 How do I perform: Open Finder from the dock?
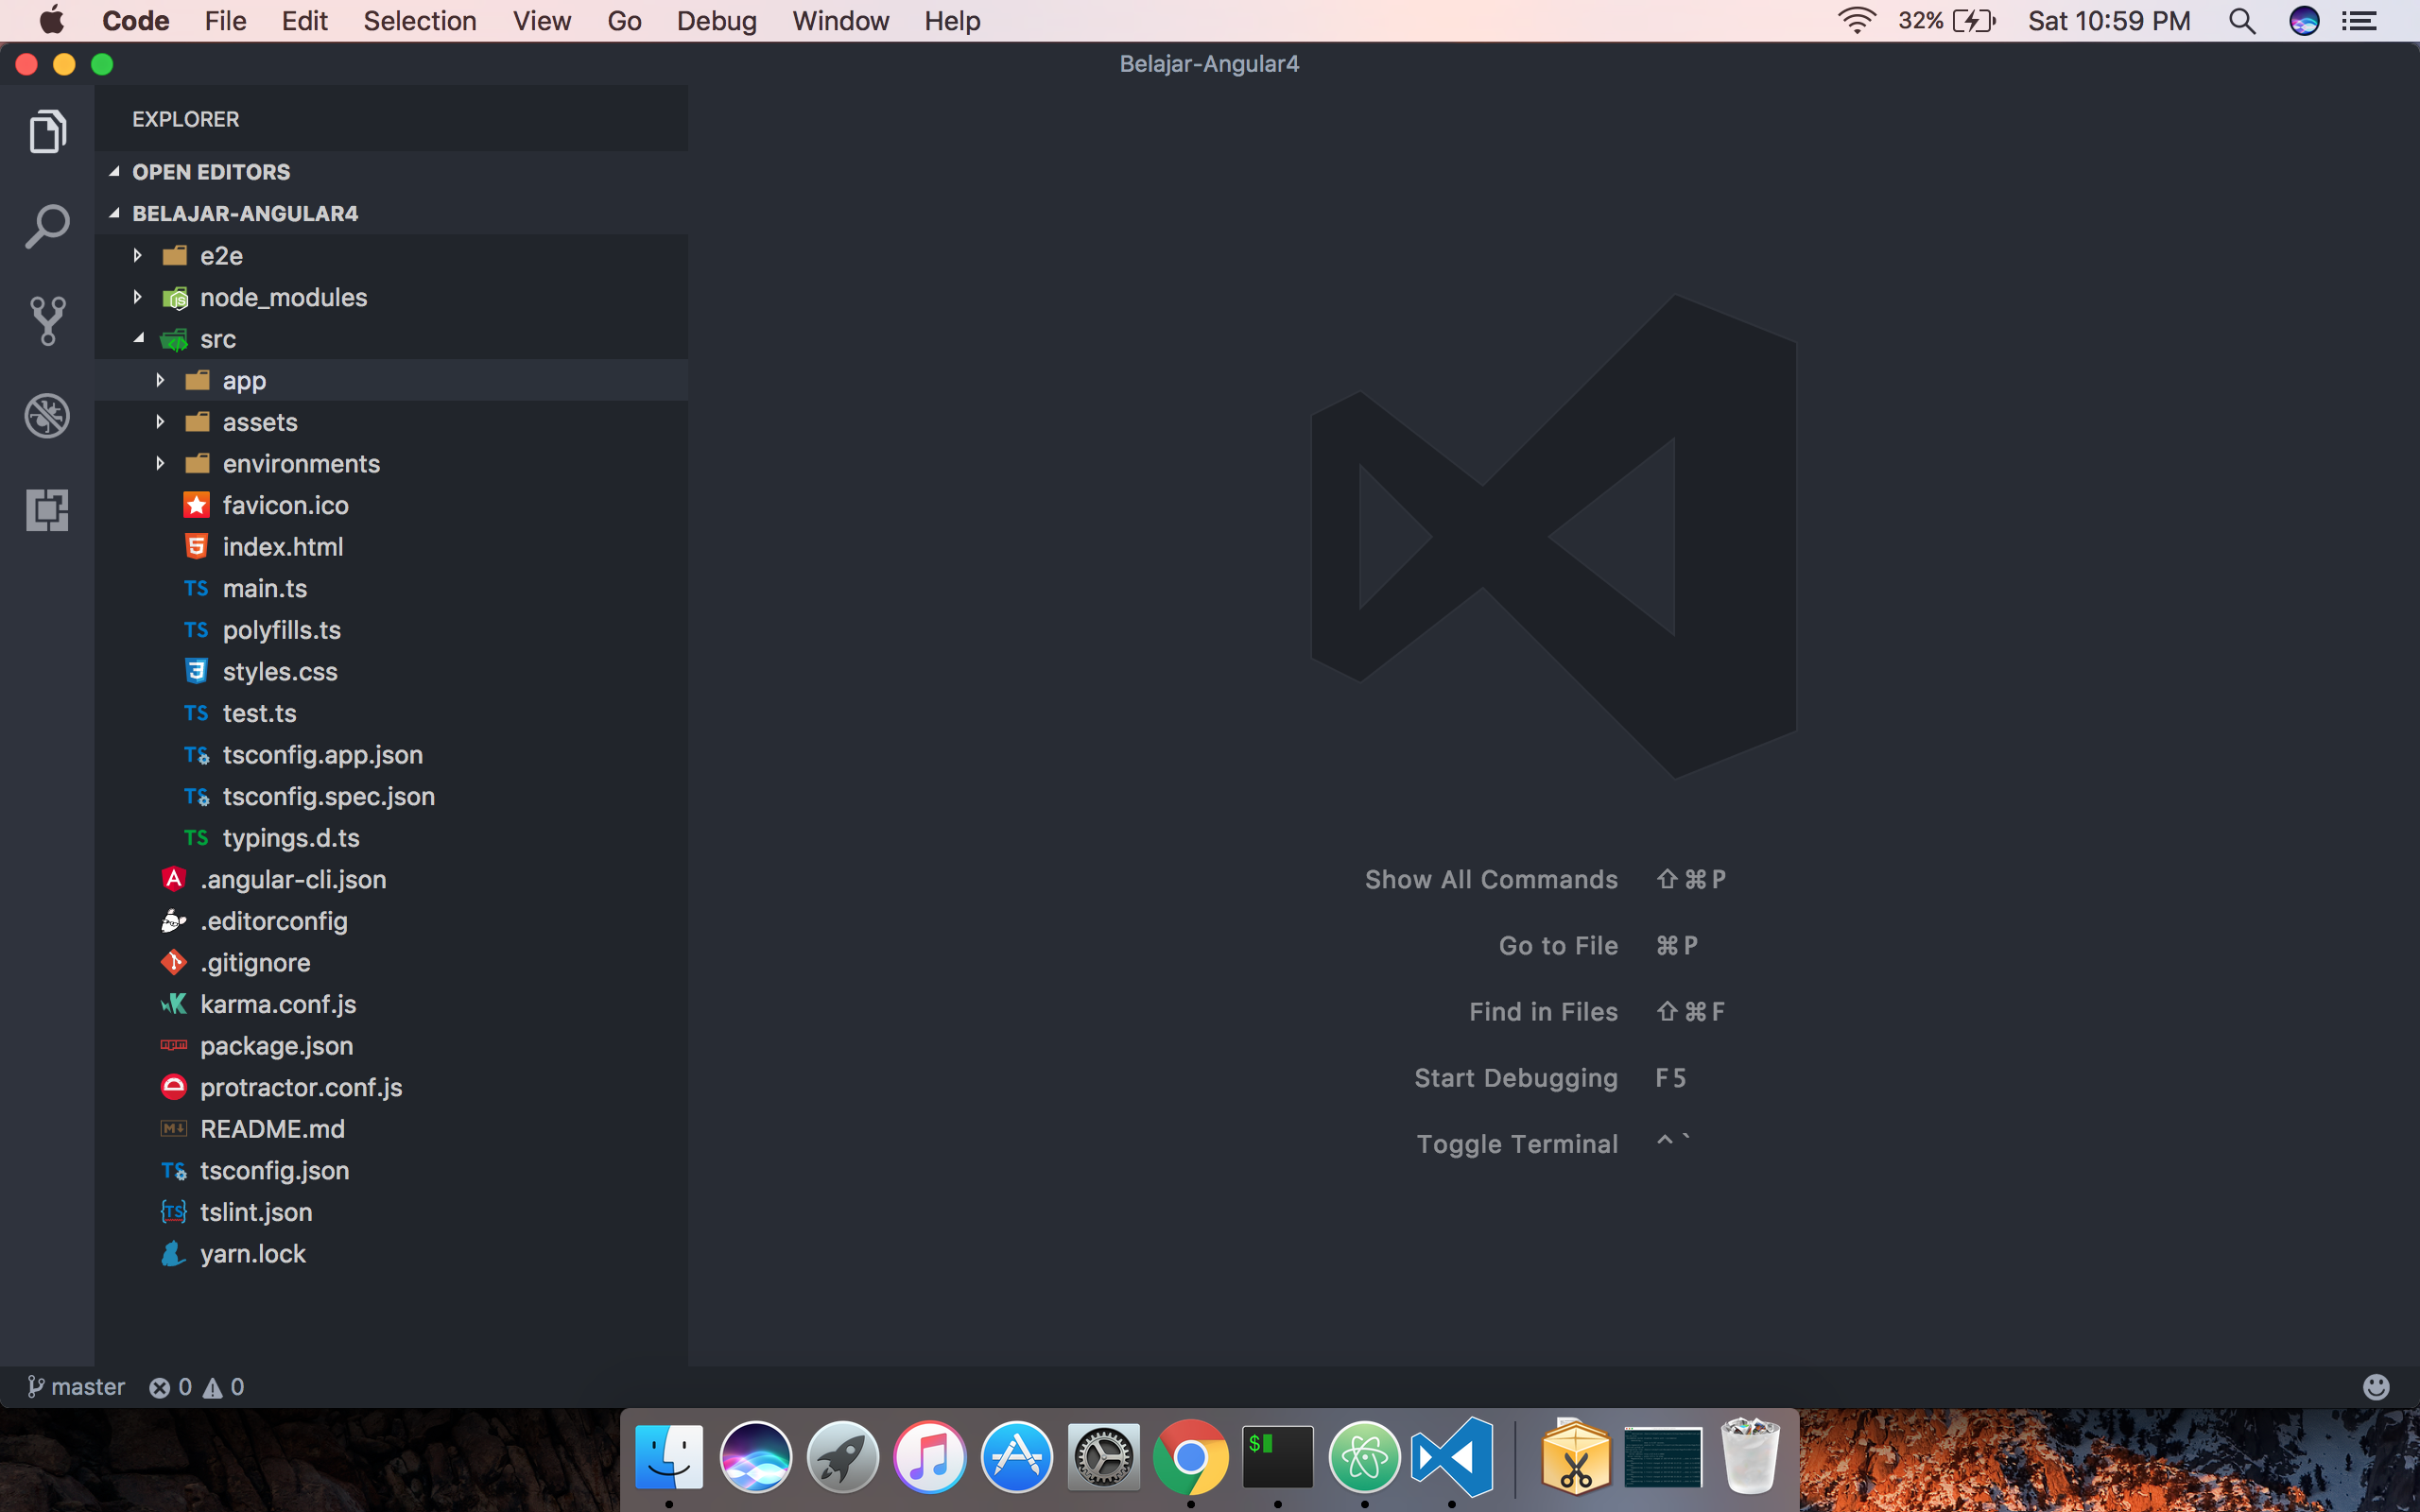tap(669, 1456)
